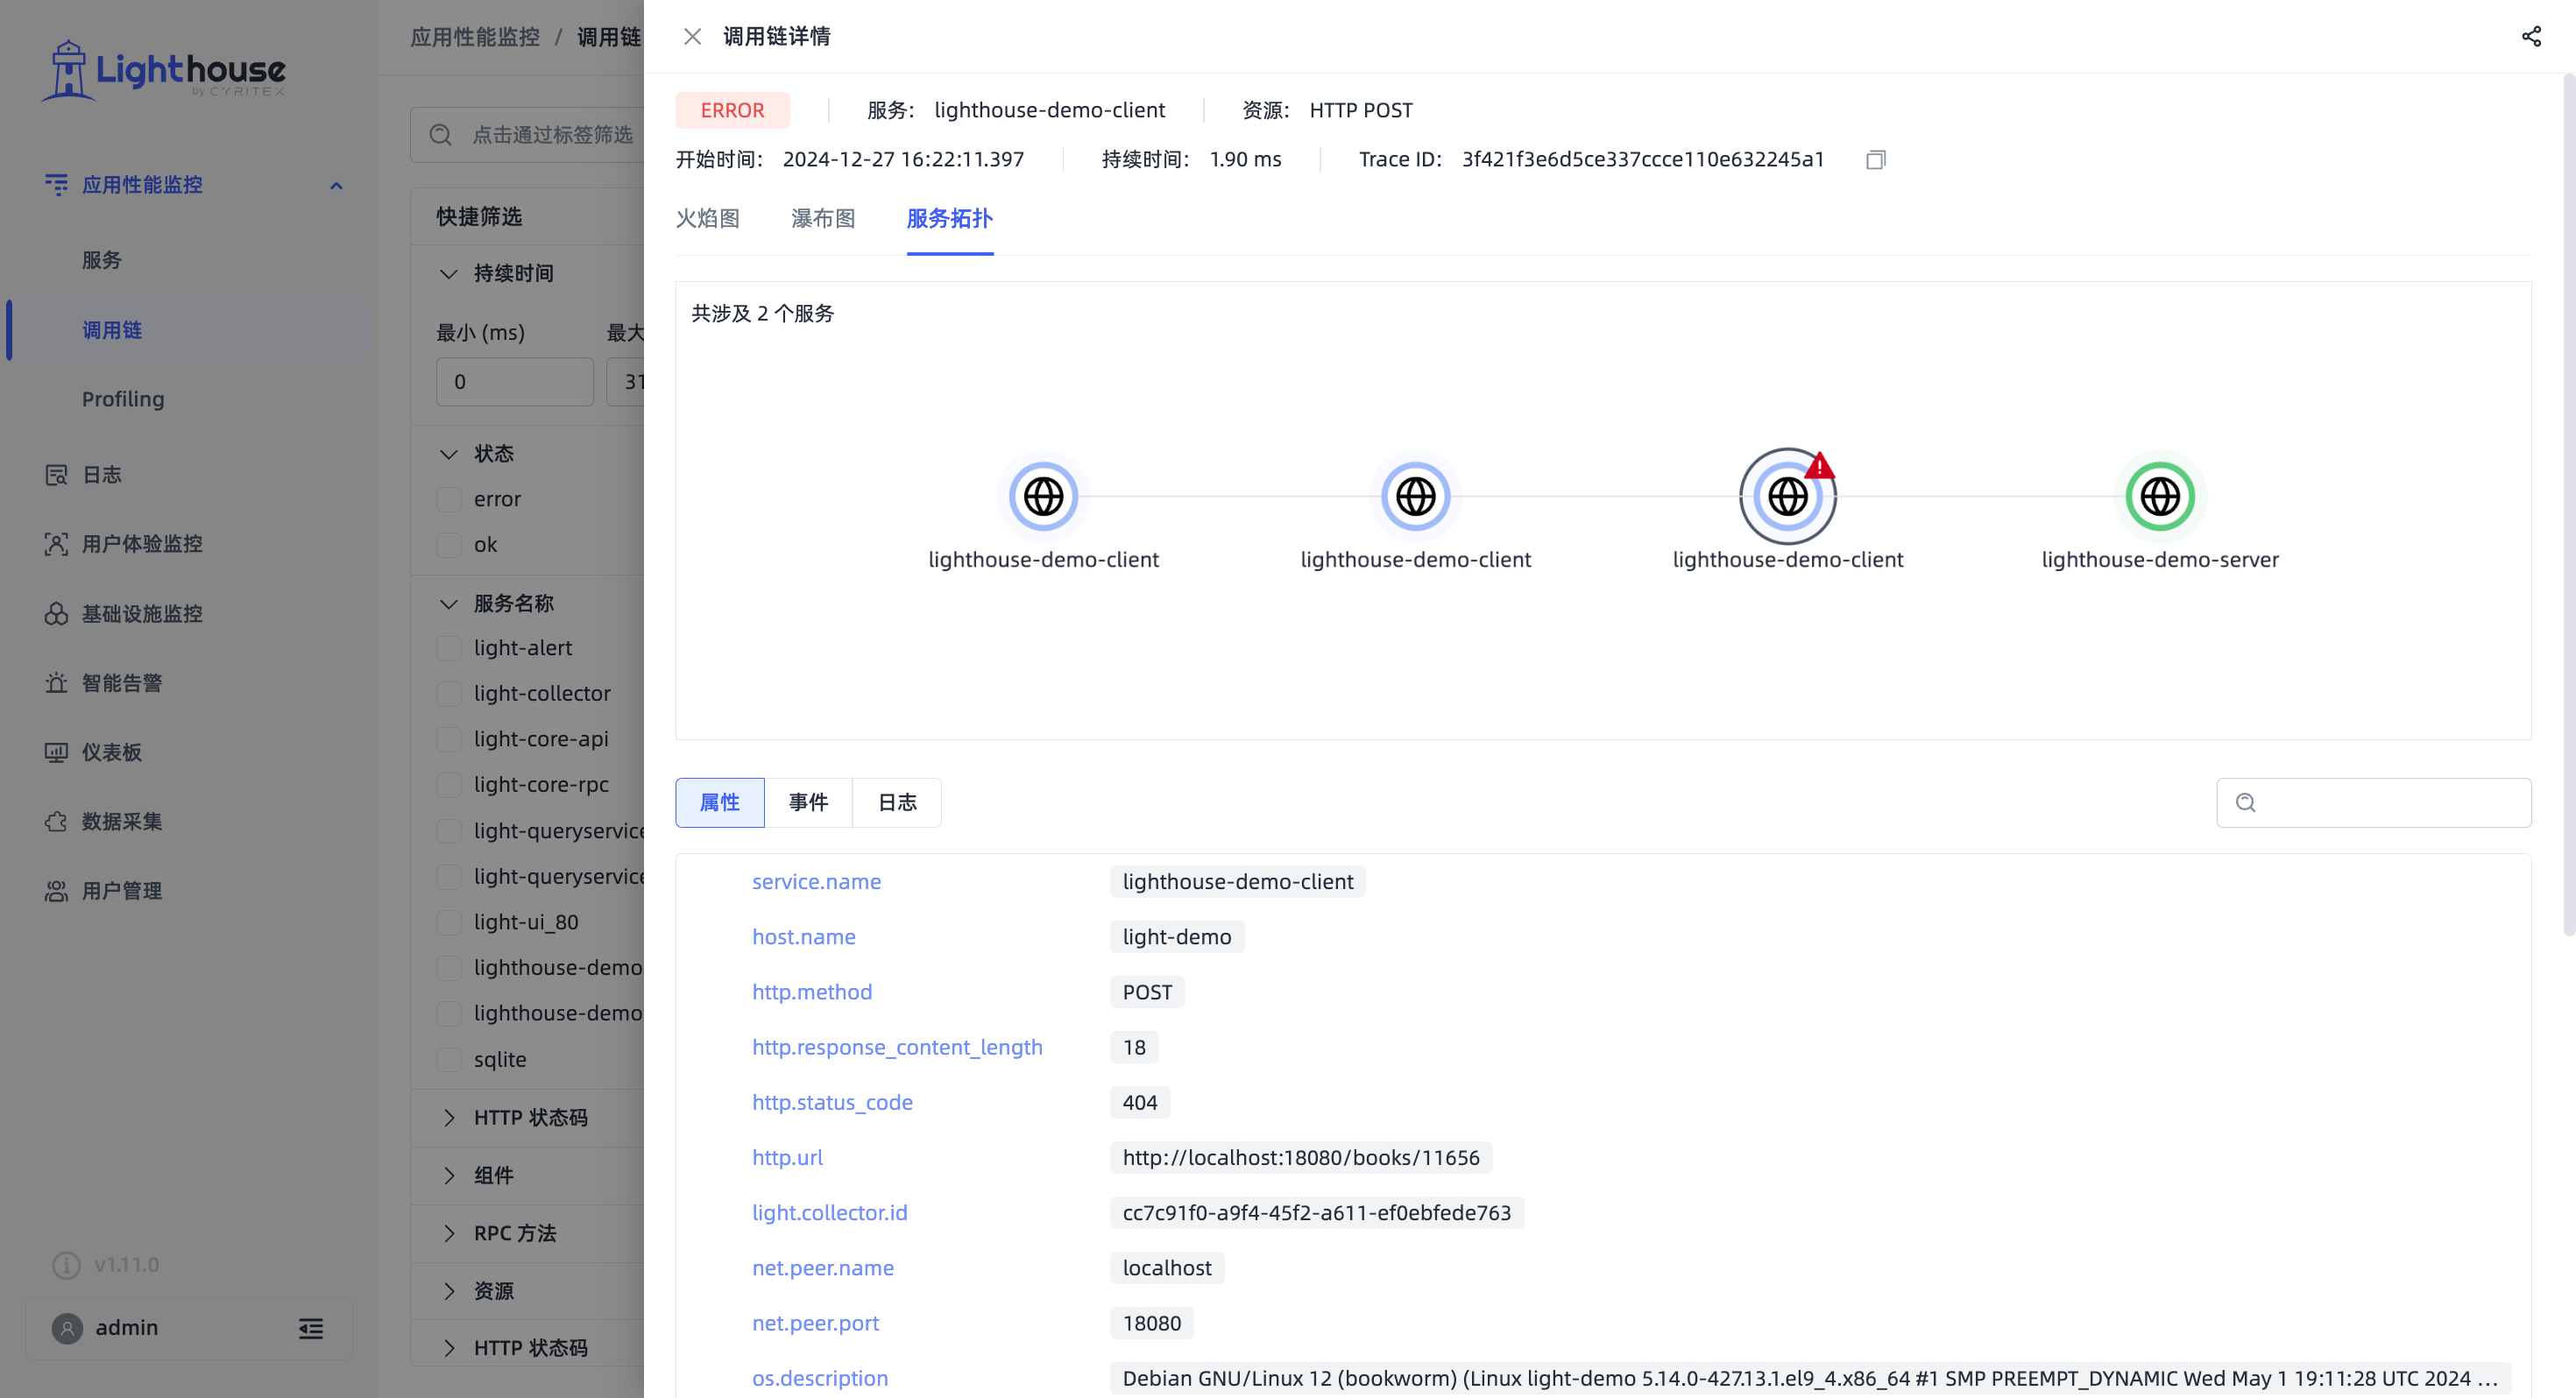This screenshot has height=1398, width=2576.
Task: Select the 属性 tab
Action: [x=720, y=803]
